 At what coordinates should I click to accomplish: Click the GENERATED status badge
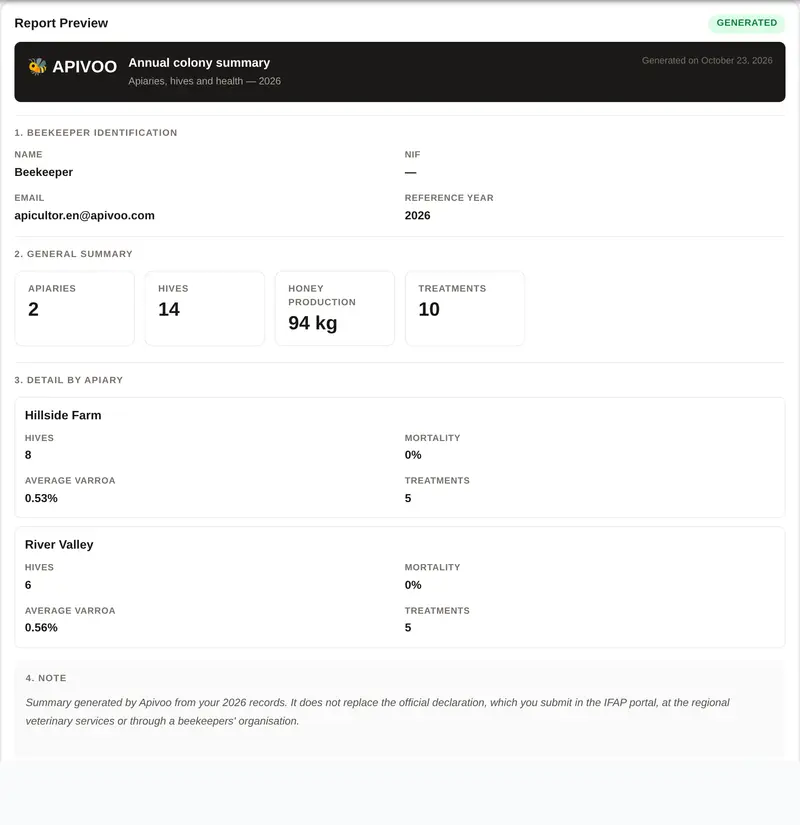746,23
